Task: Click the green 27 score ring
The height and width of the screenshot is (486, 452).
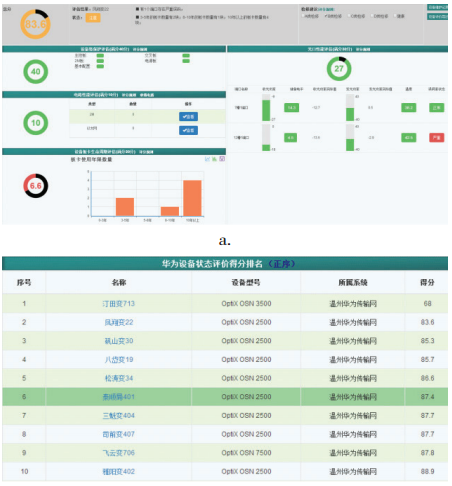Action: 339,69
